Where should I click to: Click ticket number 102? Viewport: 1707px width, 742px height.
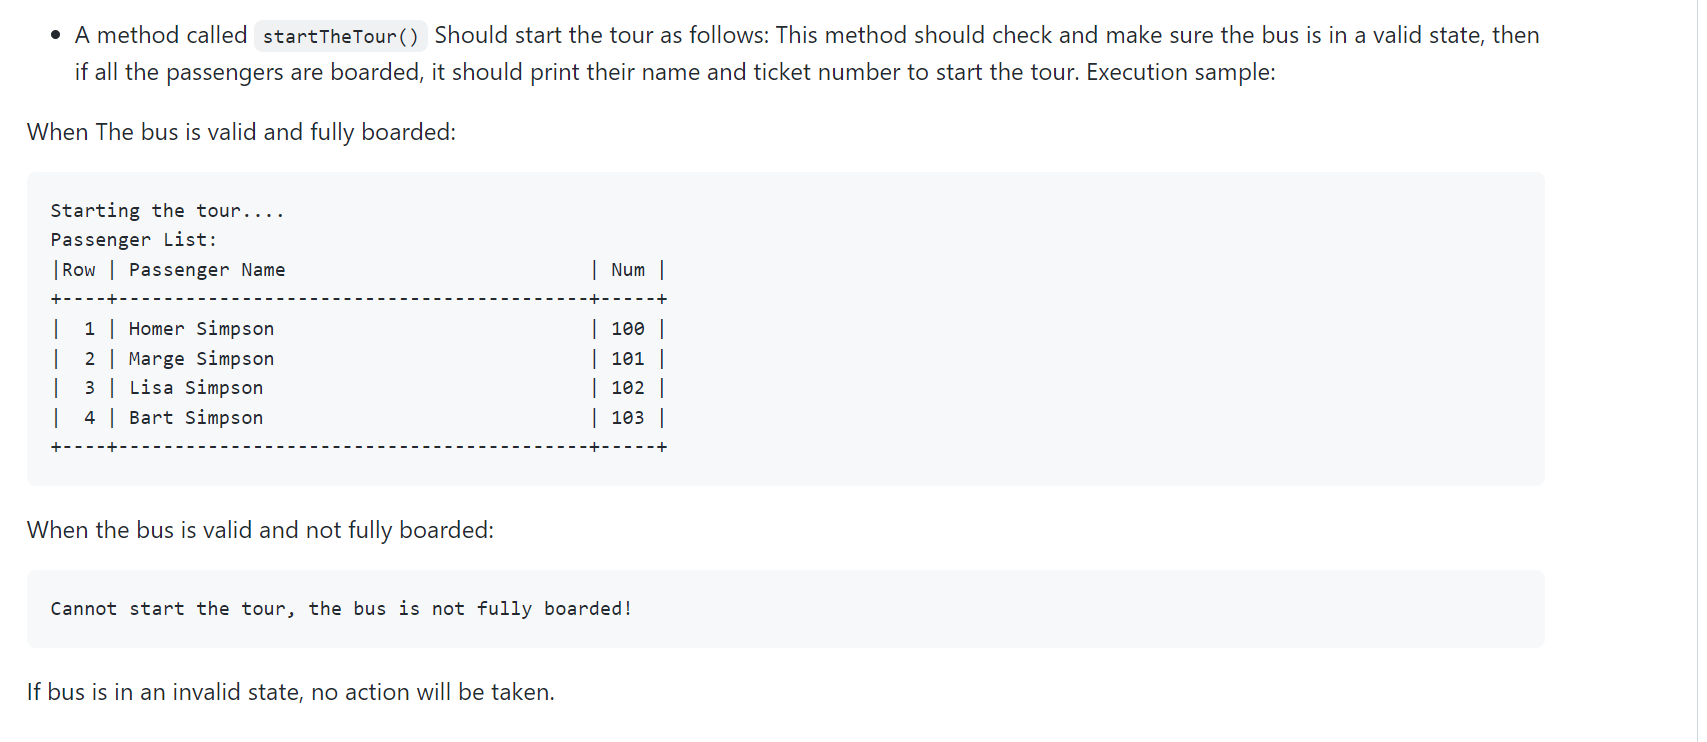click(627, 388)
